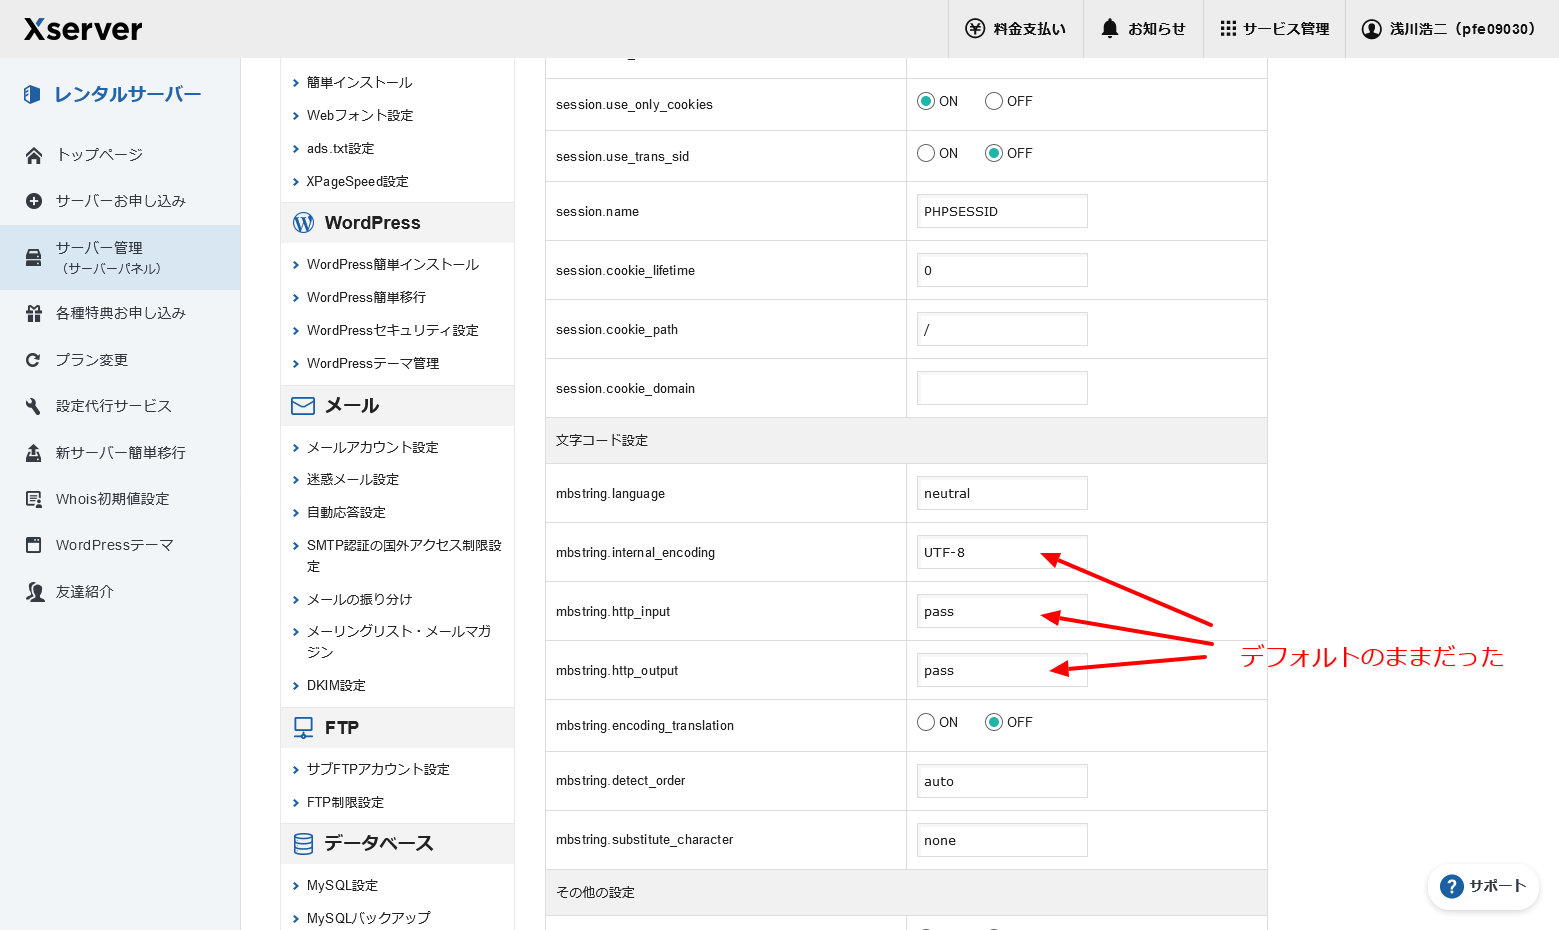Click the home icon beside トップページ
Viewport: 1559px width, 930px height.
click(x=34, y=155)
